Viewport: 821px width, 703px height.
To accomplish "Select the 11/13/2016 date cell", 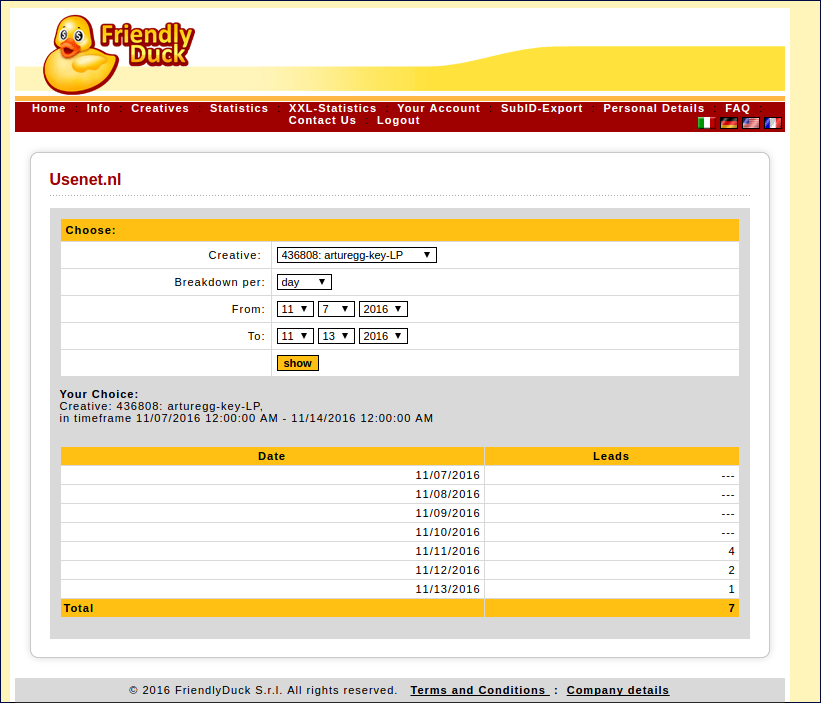I will 272,589.
